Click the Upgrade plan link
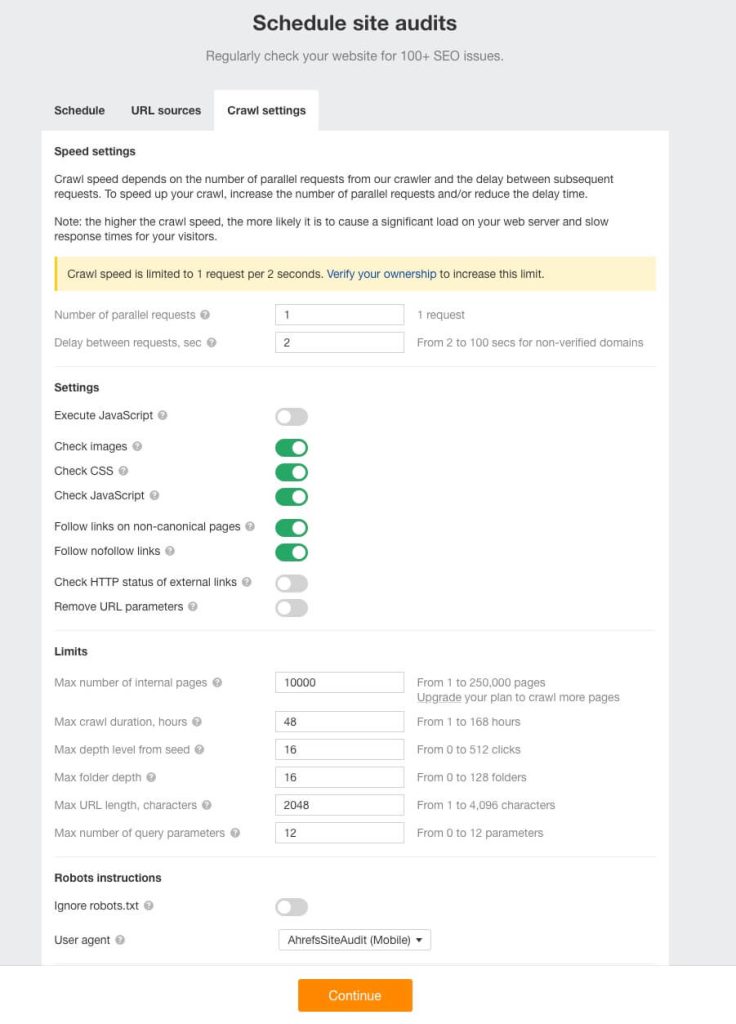The width and height of the screenshot is (736, 1024). [439, 697]
